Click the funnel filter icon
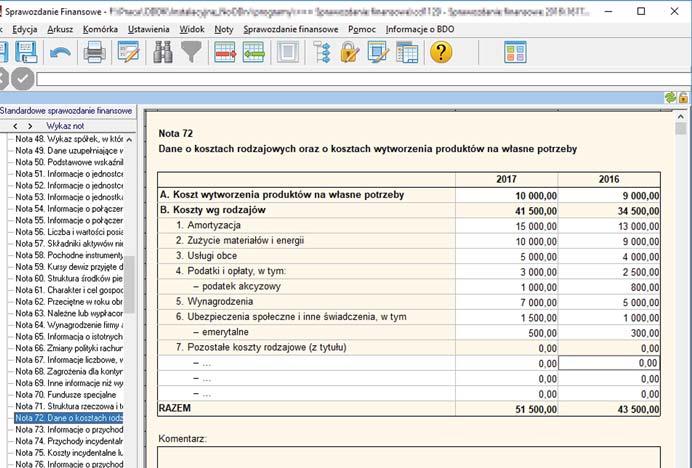Viewport: 692px width, 468px height. tap(191, 52)
